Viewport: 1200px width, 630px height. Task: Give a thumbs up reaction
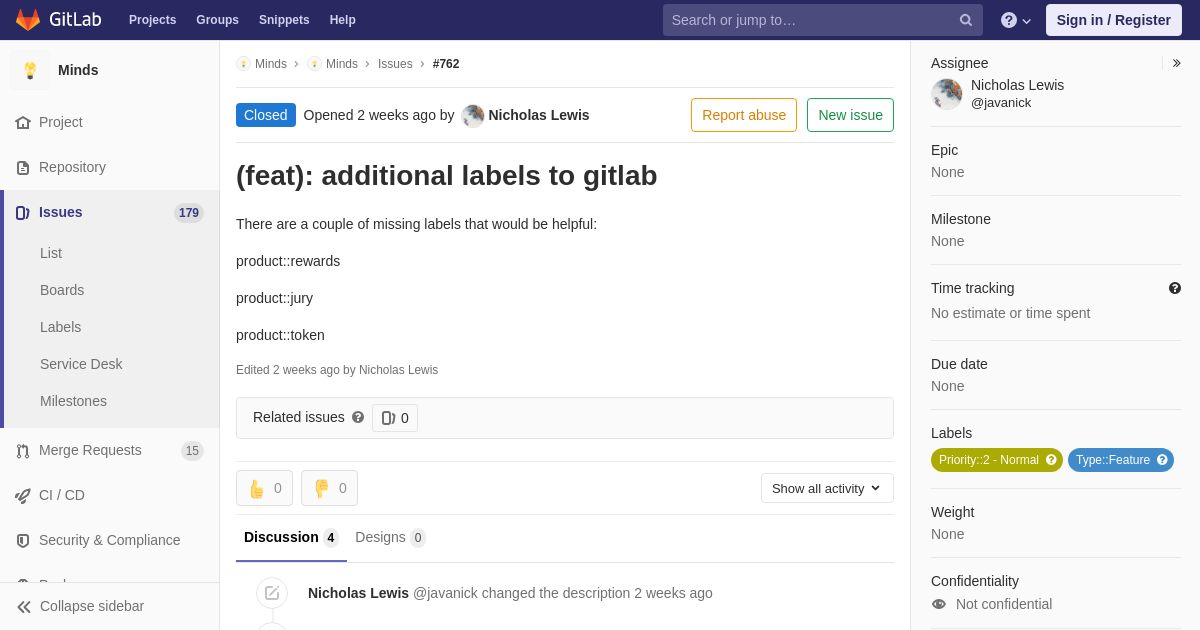click(264, 488)
